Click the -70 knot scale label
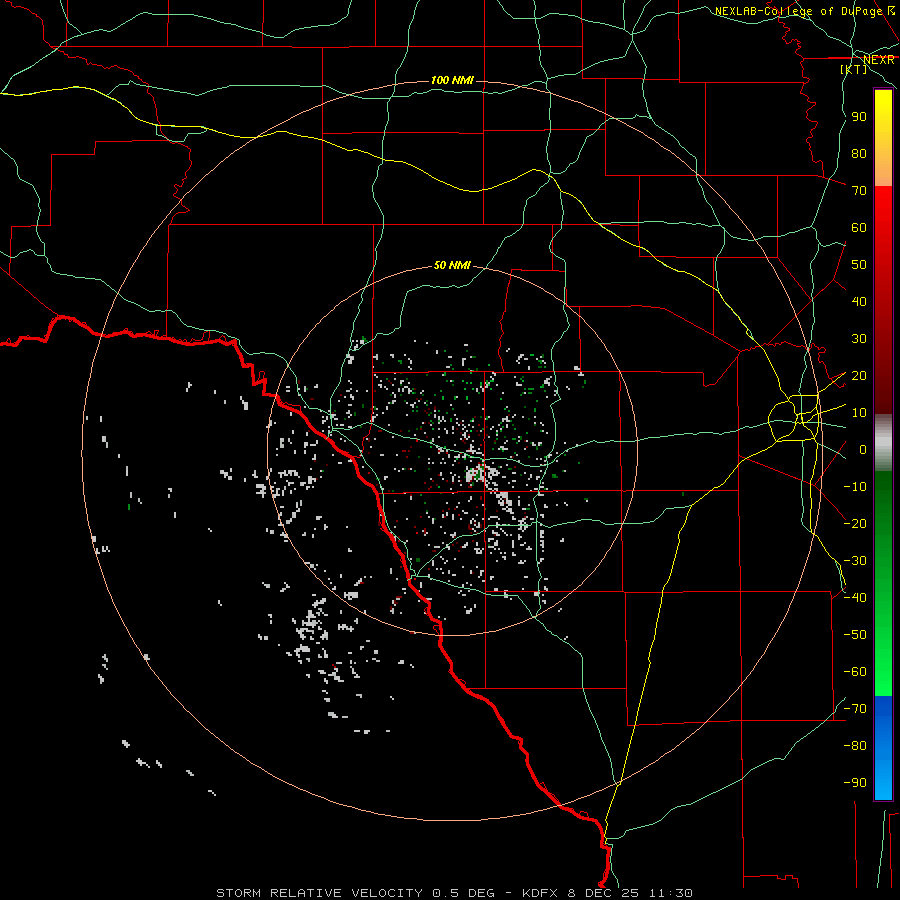Image resolution: width=900 pixels, height=900 pixels. tap(855, 709)
